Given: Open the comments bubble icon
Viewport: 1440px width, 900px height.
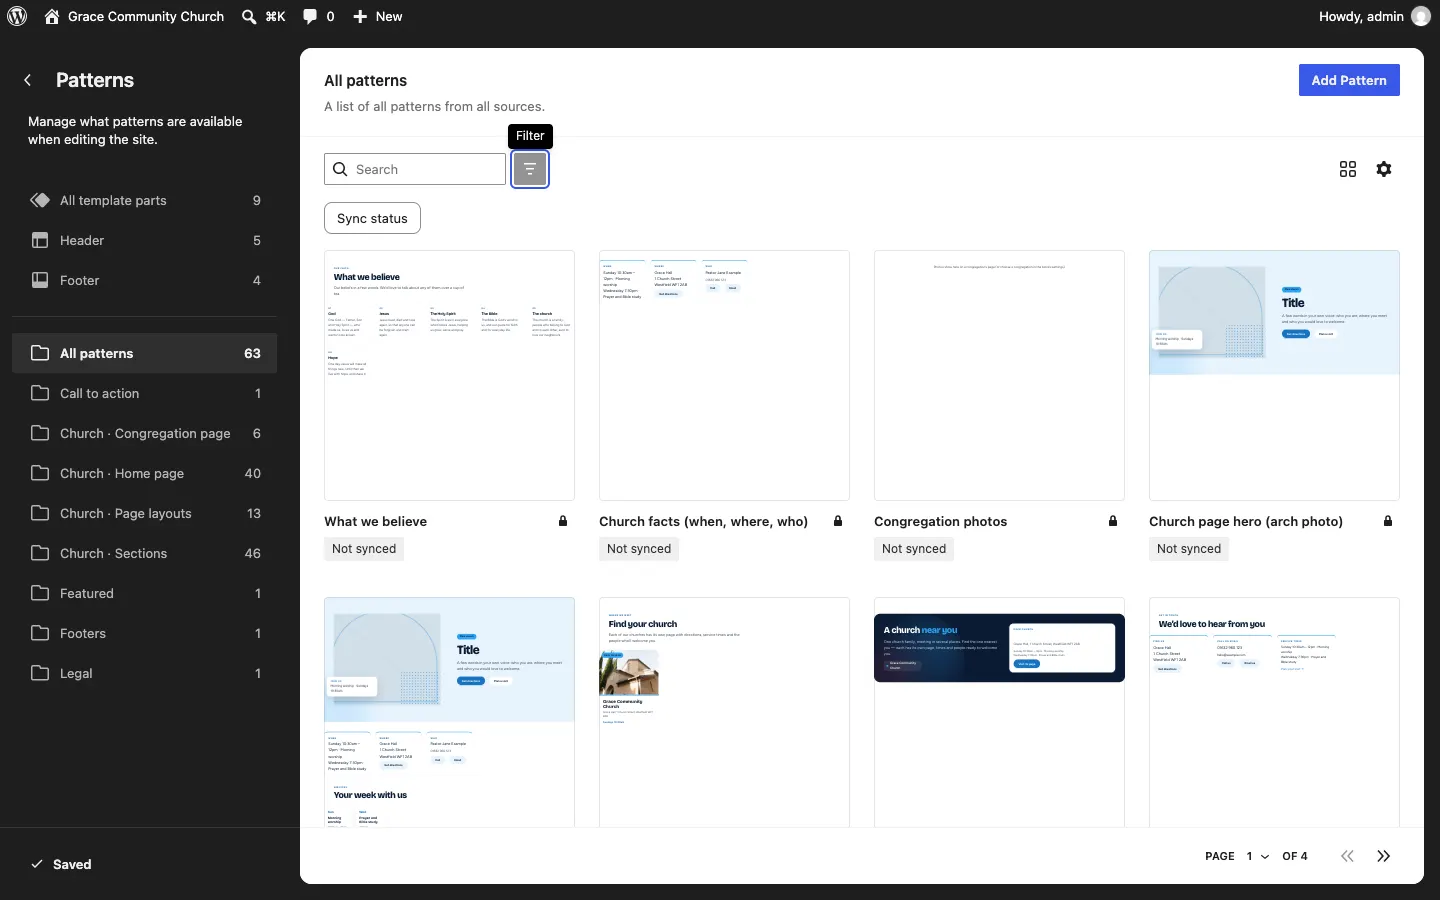Looking at the screenshot, I should point(310,16).
